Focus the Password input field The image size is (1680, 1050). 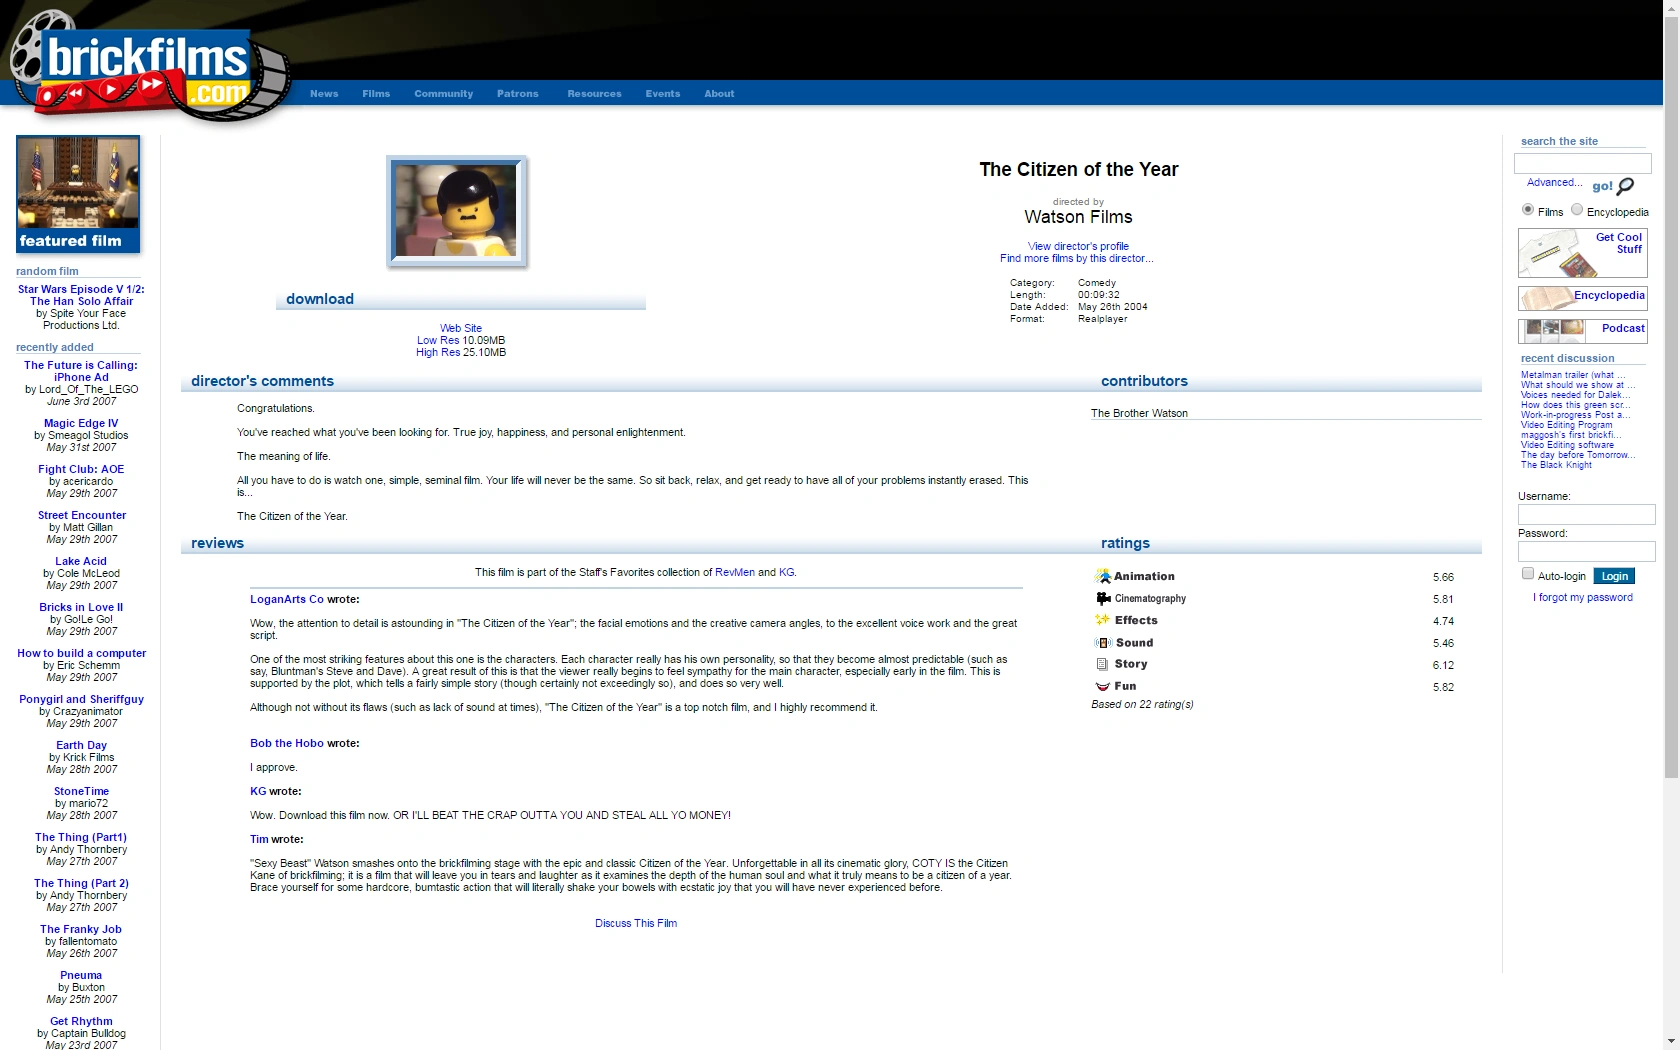tap(1586, 551)
